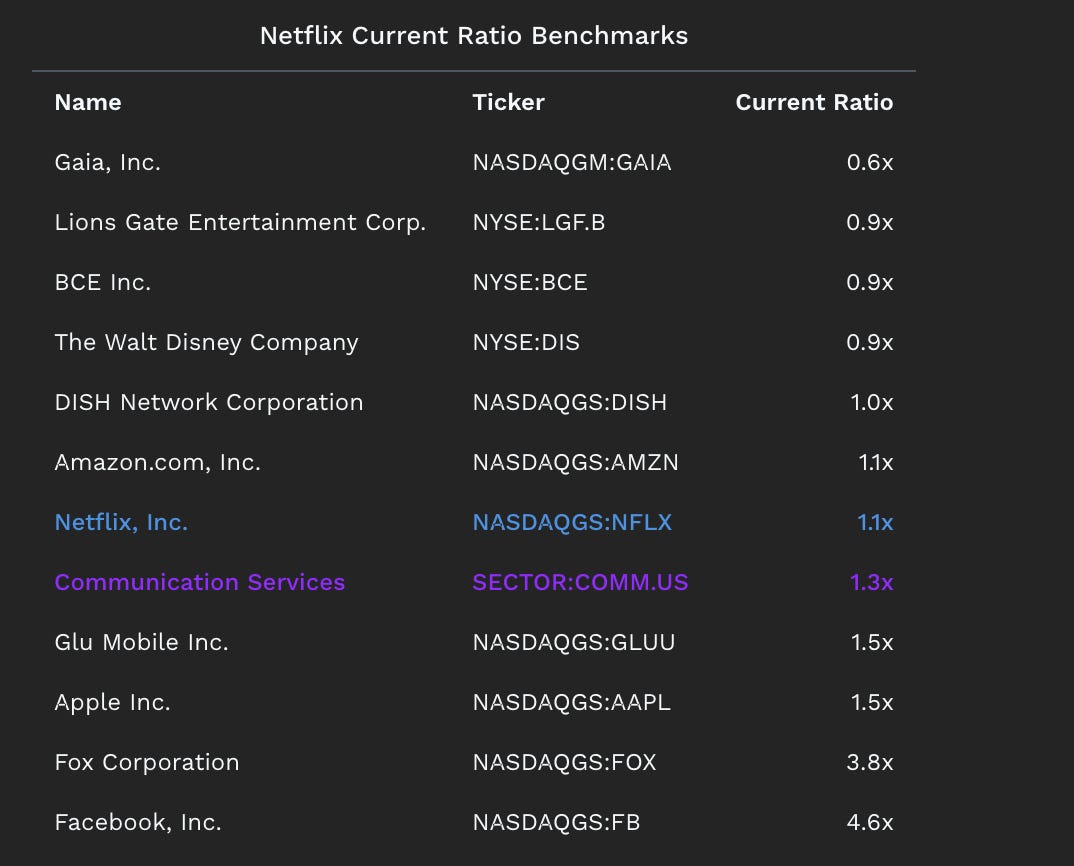The width and height of the screenshot is (1074, 866).
Task: Click Netflix's 1.1x ratio value
Action: [876, 522]
